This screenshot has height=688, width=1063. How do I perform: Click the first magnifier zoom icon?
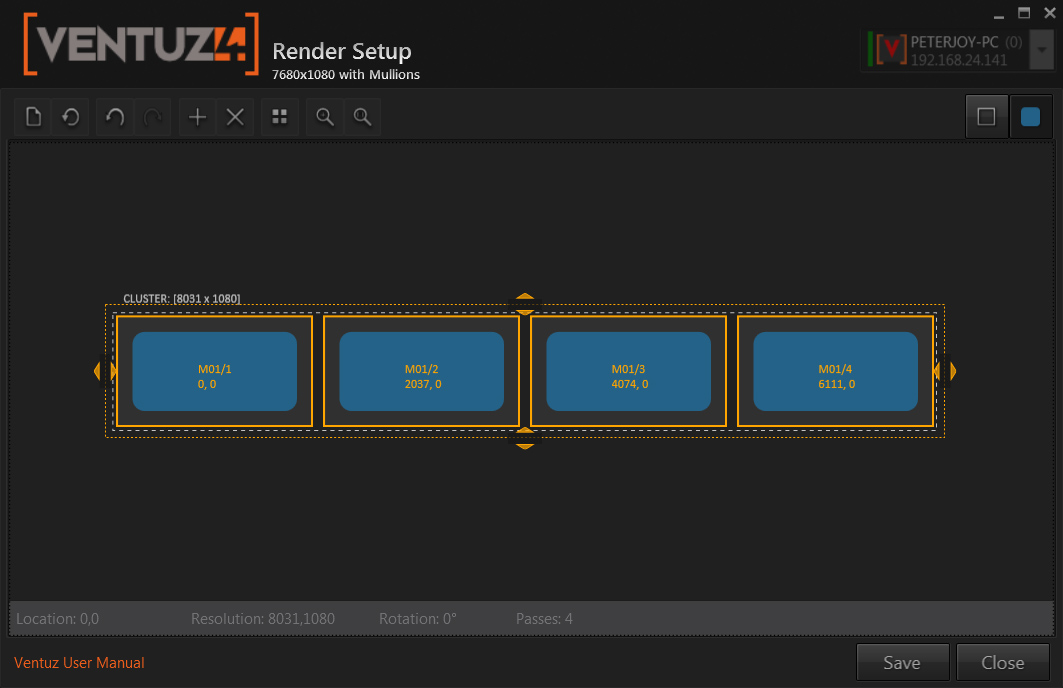(325, 117)
